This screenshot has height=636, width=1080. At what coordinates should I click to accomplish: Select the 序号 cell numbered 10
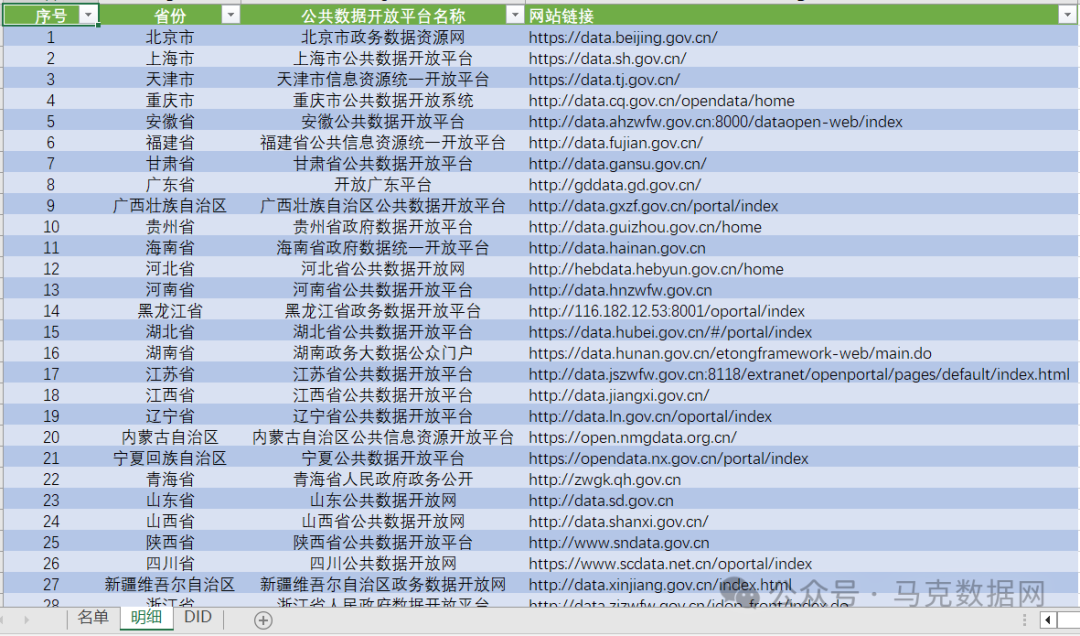50,226
